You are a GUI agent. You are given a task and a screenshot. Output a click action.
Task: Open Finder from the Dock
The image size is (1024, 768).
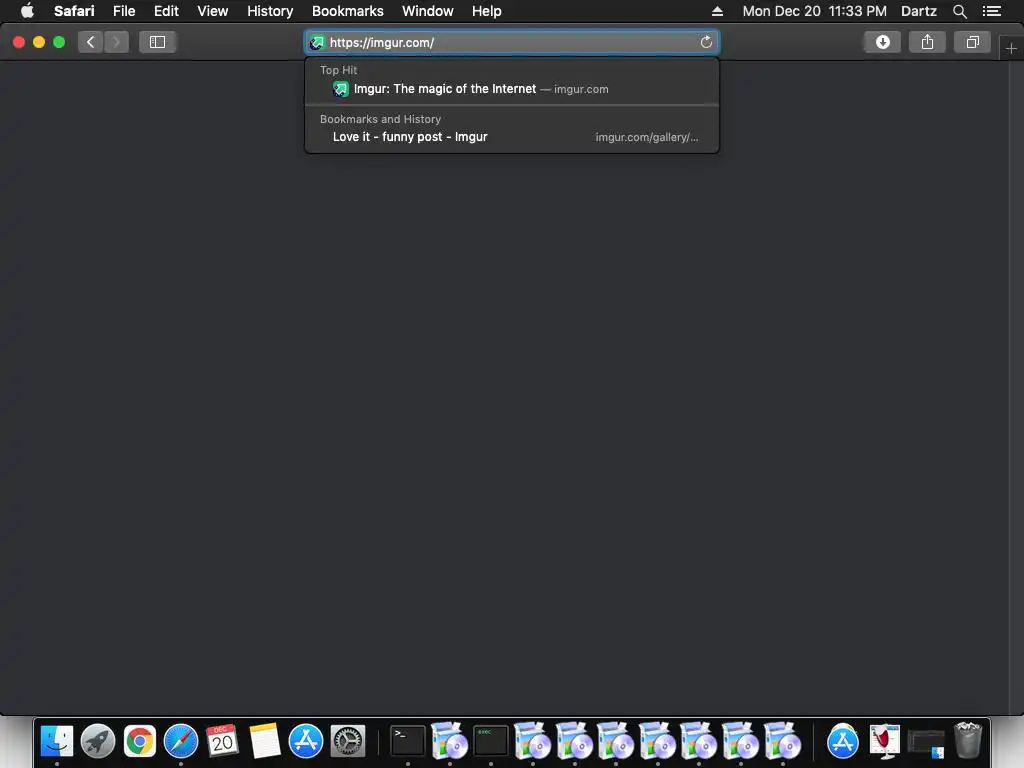tap(57, 741)
